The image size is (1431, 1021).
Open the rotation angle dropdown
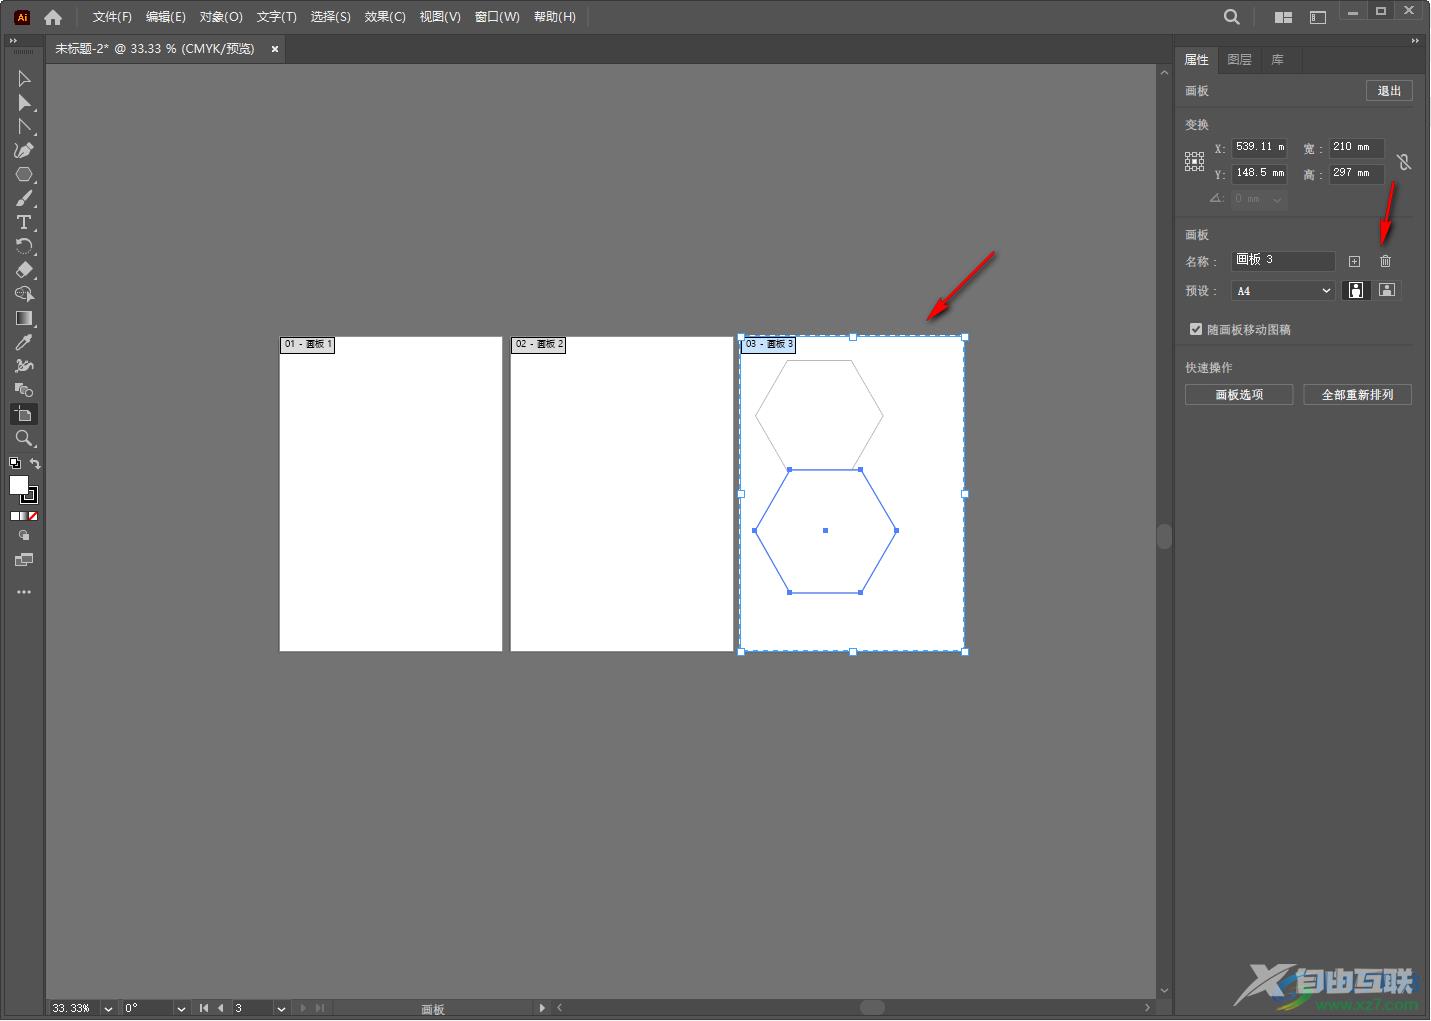[181, 1008]
